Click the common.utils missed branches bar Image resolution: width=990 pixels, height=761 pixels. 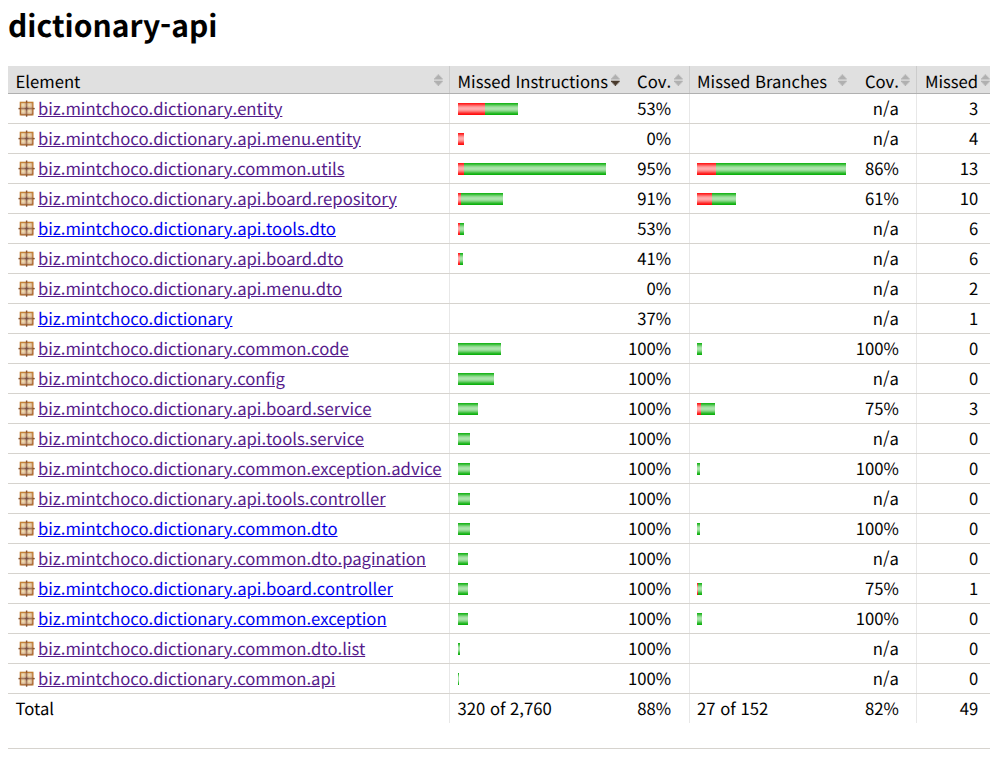[x=772, y=169]
